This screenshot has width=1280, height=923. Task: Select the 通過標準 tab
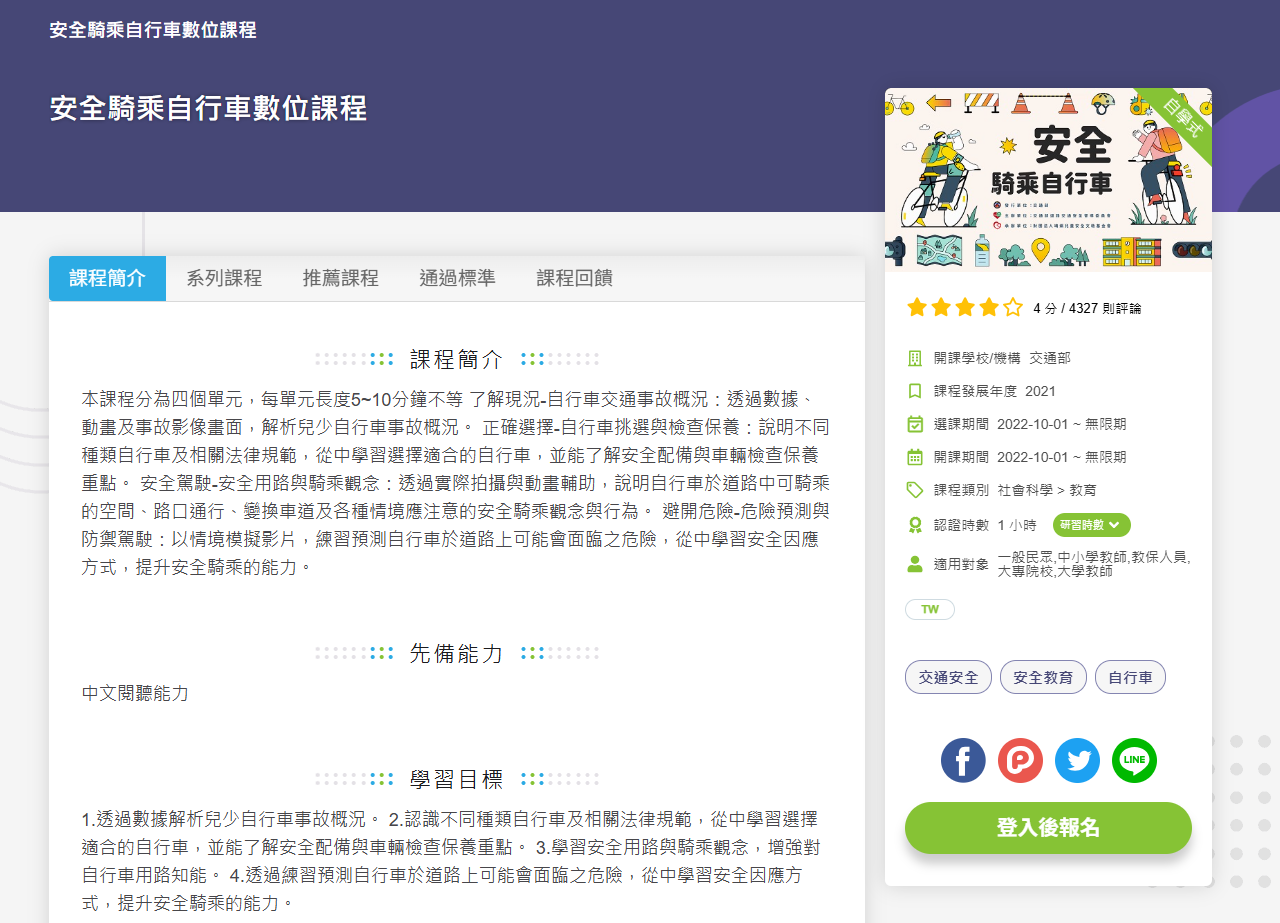tap(457, 279)
